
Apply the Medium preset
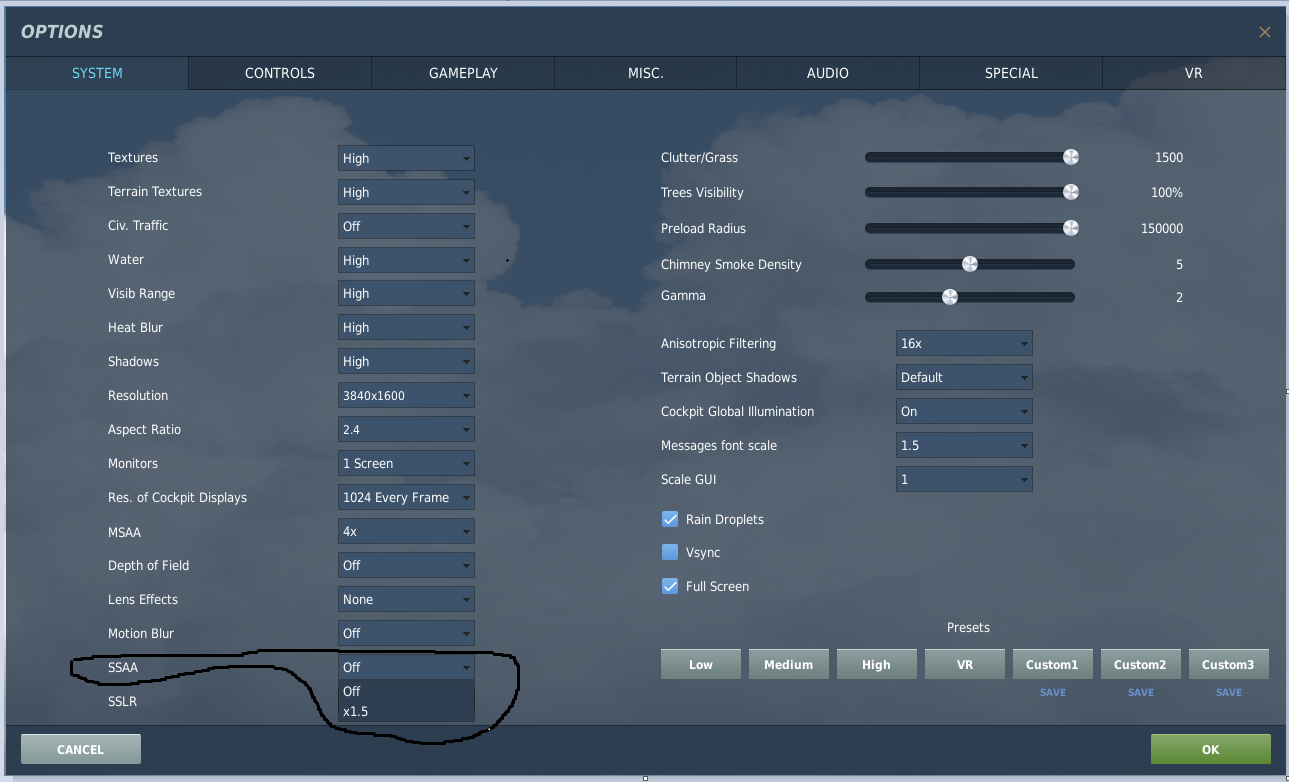click(x=789, y=665)
